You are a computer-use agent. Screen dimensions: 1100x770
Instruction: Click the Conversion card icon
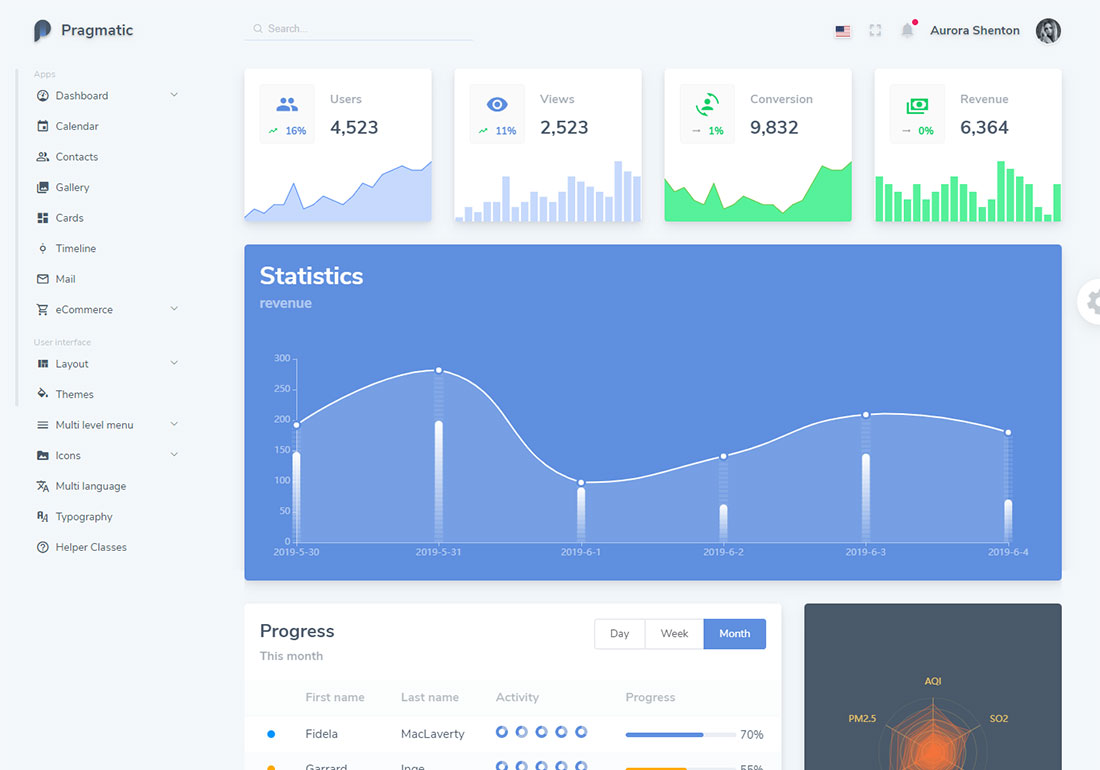707,104
